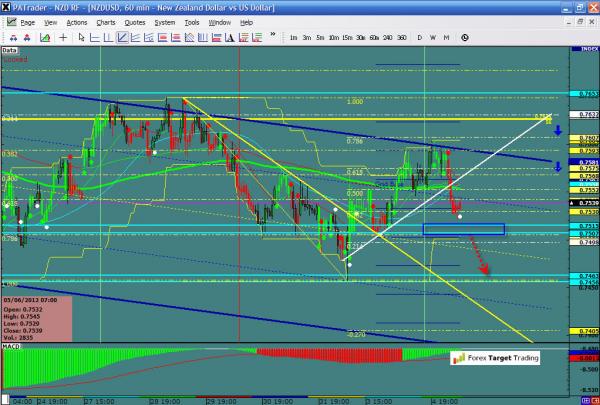Select the Fibonacci fan tool icon

pos(149,38)
